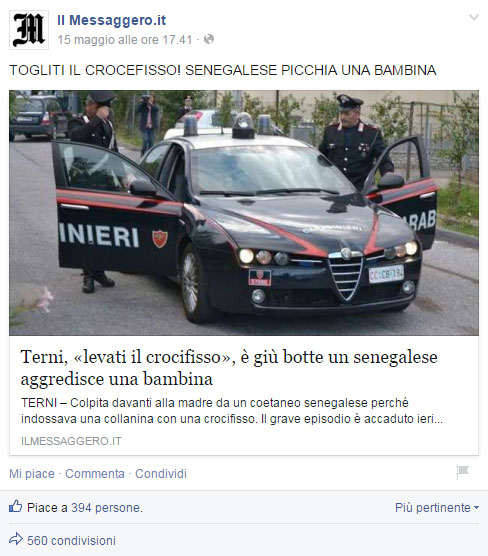Click the Commenta button

(x=95, y=474)
